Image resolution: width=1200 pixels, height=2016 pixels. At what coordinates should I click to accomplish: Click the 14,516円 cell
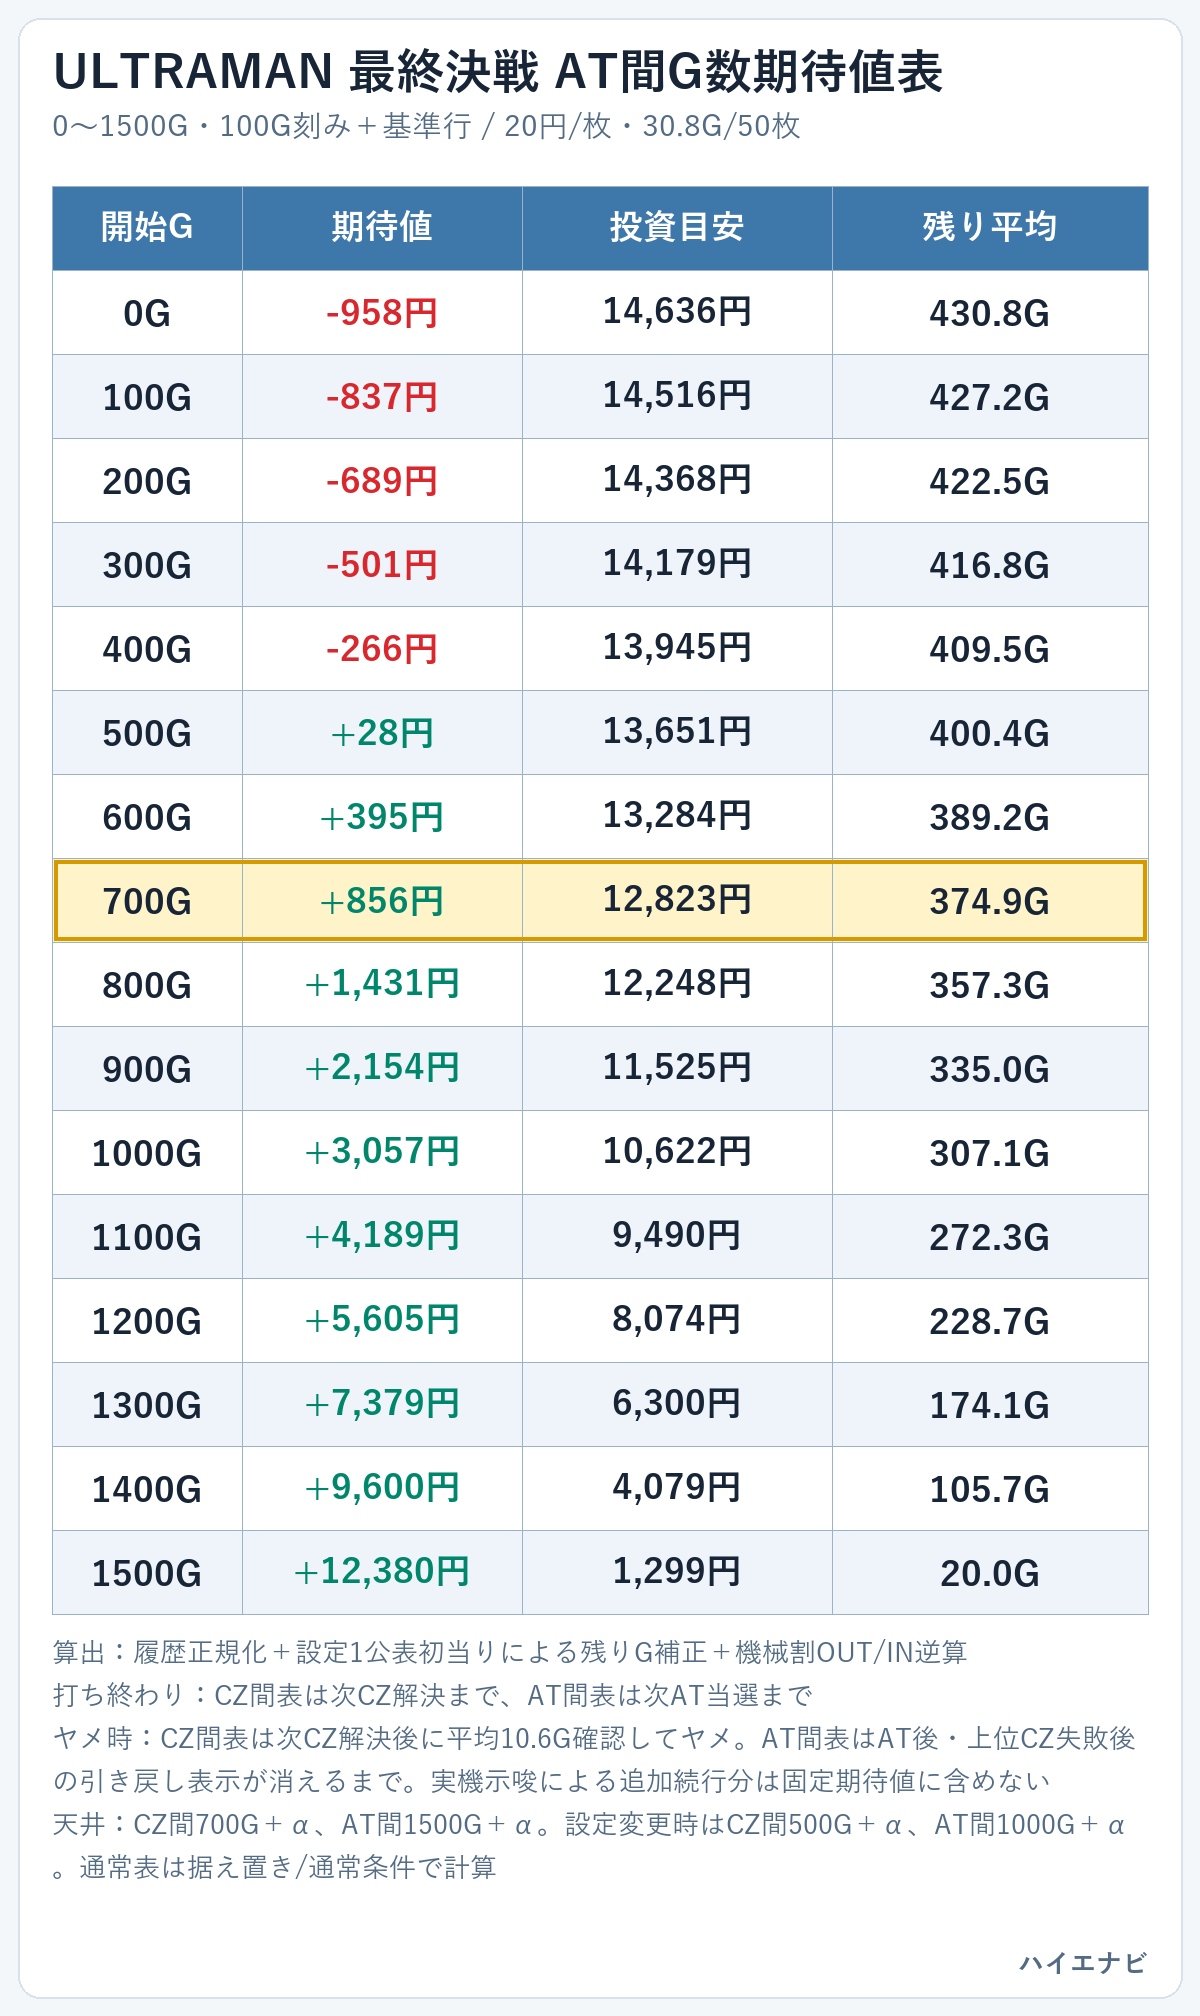pyautogui.click(x=677, y=397)
